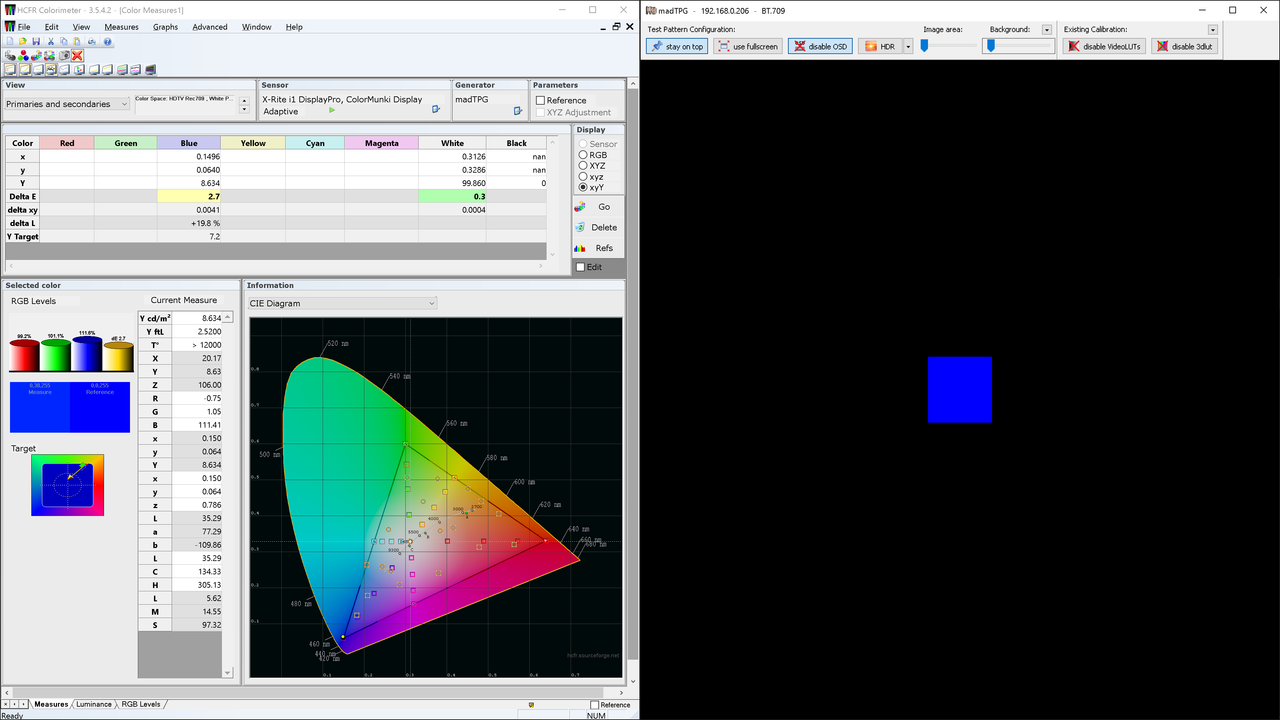Open the Existing Calibration dropdown arrow
This screenshot has height=720, width=1280.
coord(1213,30)
